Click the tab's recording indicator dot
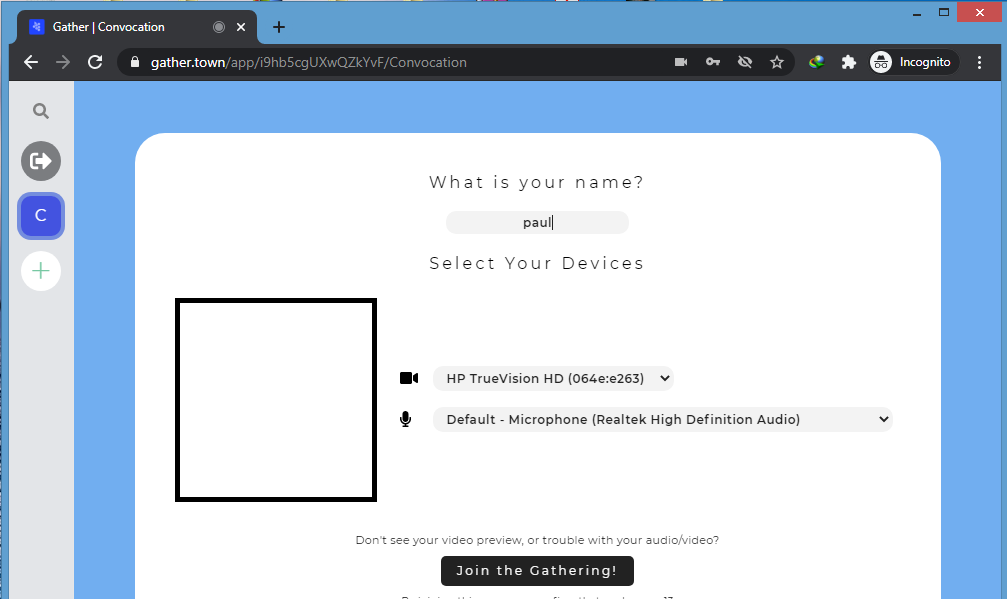The width and height of the screenshot is (1007, 599). click(x=219, y=27)
